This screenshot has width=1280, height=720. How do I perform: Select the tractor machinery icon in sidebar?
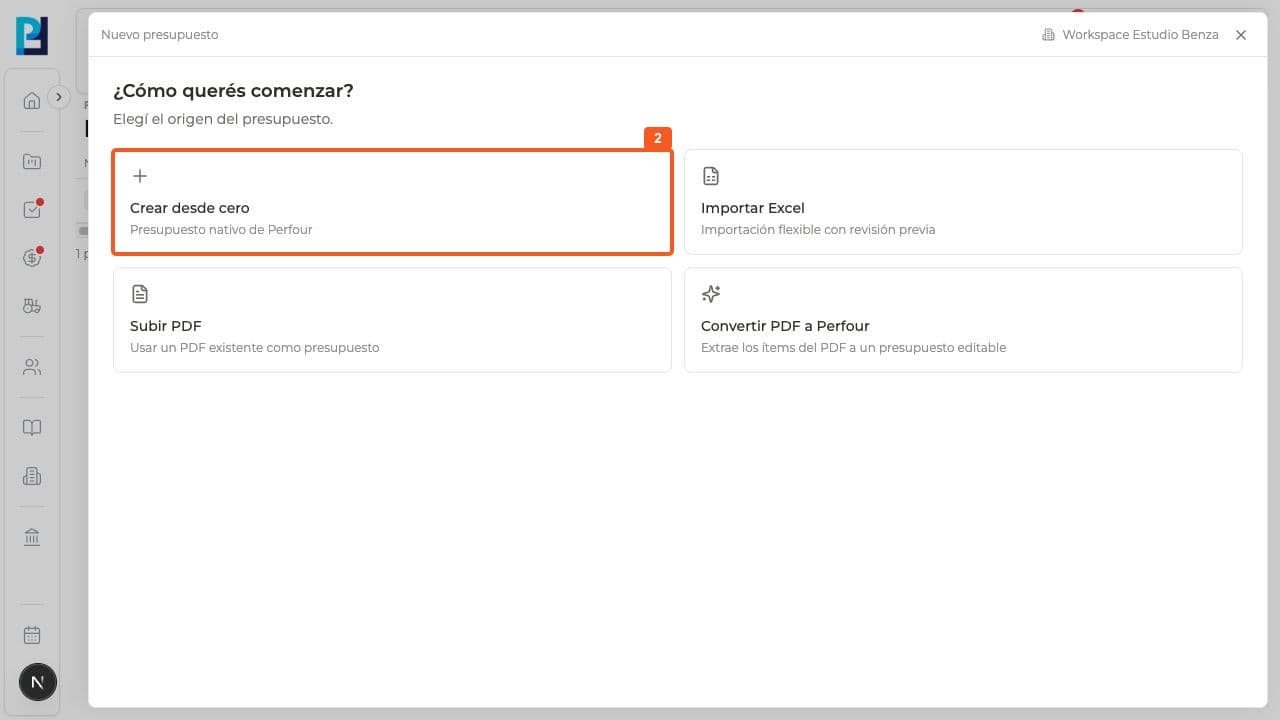click(32, 306)
